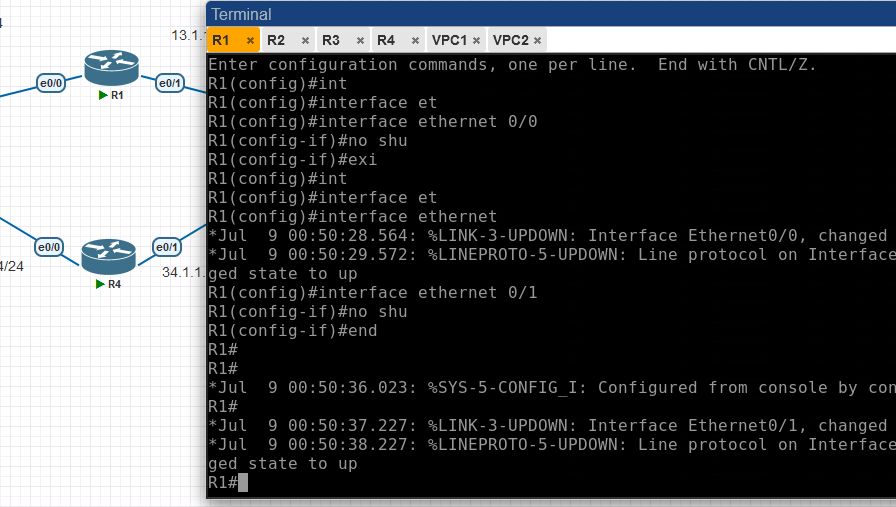Switch to the R4 terminal tab
Viewport: 896px width, 507px height.
[x=385, y=40]
